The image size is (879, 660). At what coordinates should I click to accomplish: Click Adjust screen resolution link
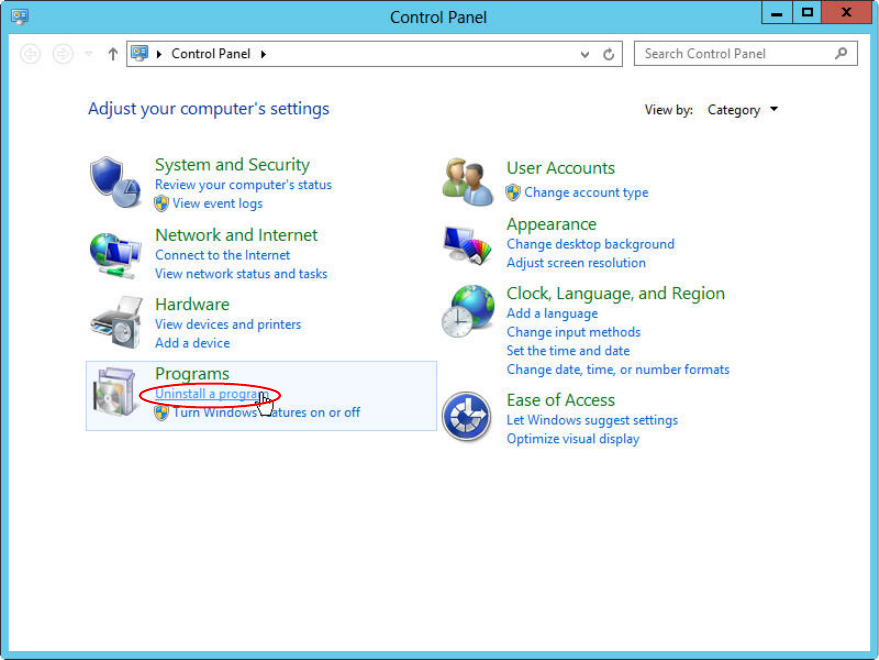[x=576, y=262]
